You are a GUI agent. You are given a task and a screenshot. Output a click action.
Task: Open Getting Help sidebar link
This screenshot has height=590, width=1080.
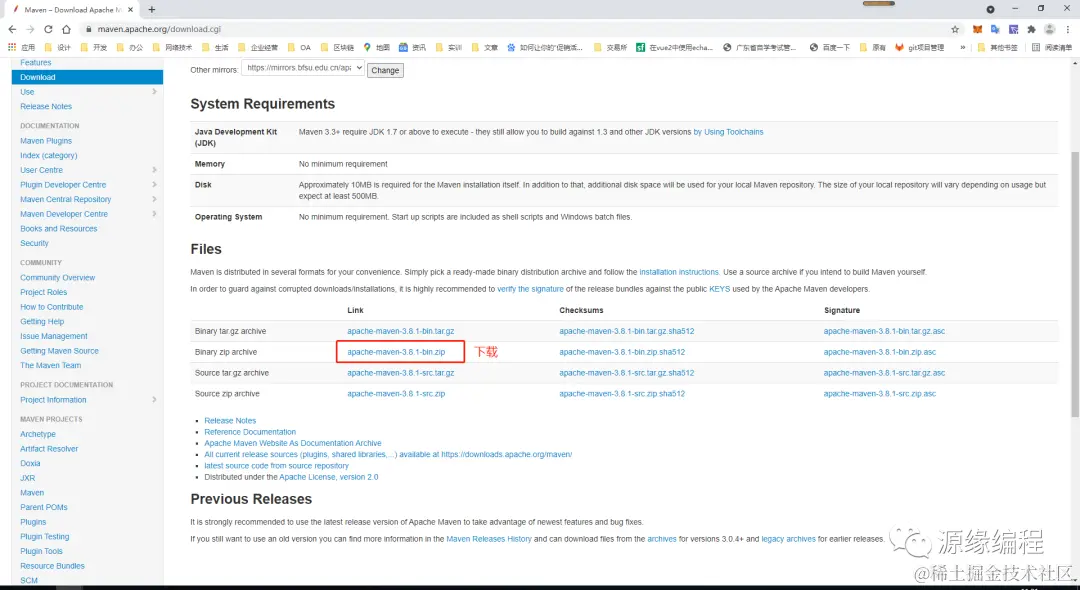(42, 322)
